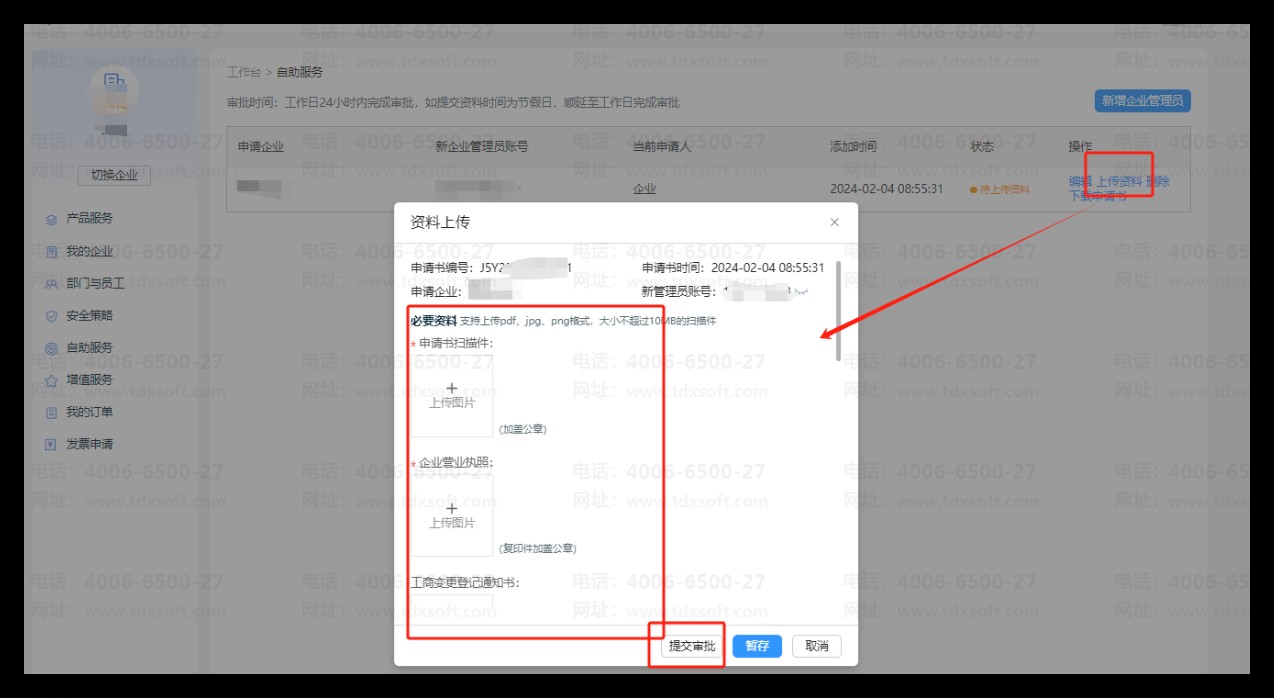Viewport: 1274px width, 698px height.
Task: Click the 增值服务 star icon
Action: click(x=51, y=380)
